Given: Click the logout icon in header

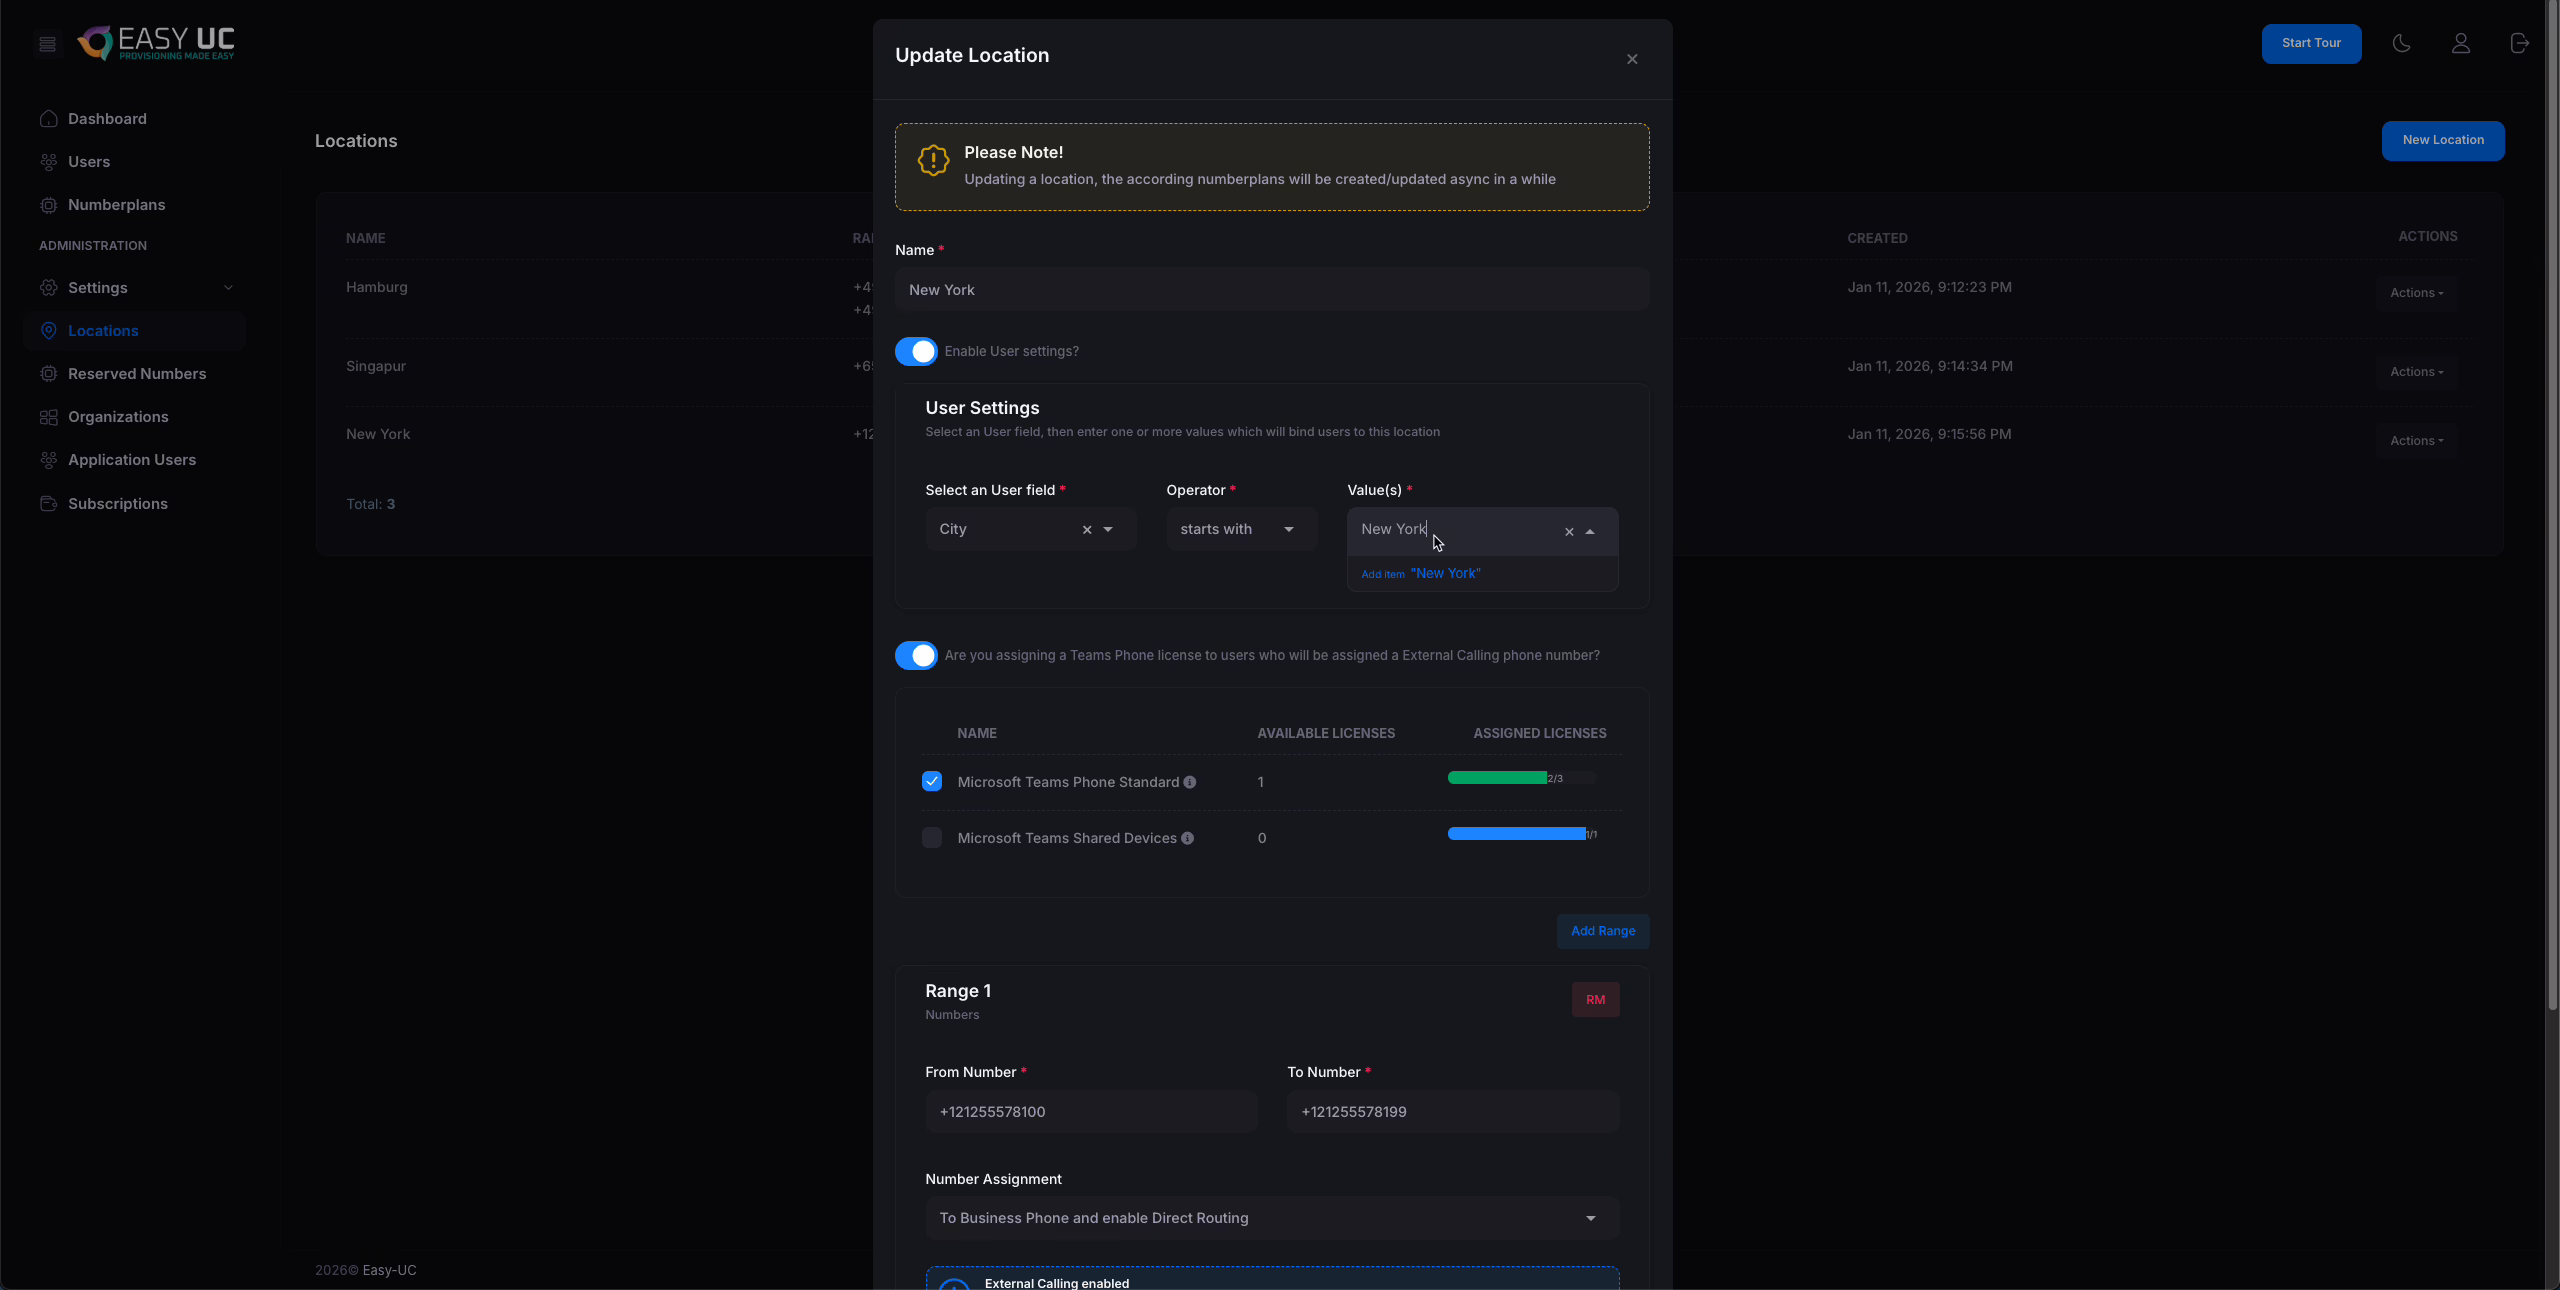Looking at the screenshot, I should click(x=2519, y=43).
